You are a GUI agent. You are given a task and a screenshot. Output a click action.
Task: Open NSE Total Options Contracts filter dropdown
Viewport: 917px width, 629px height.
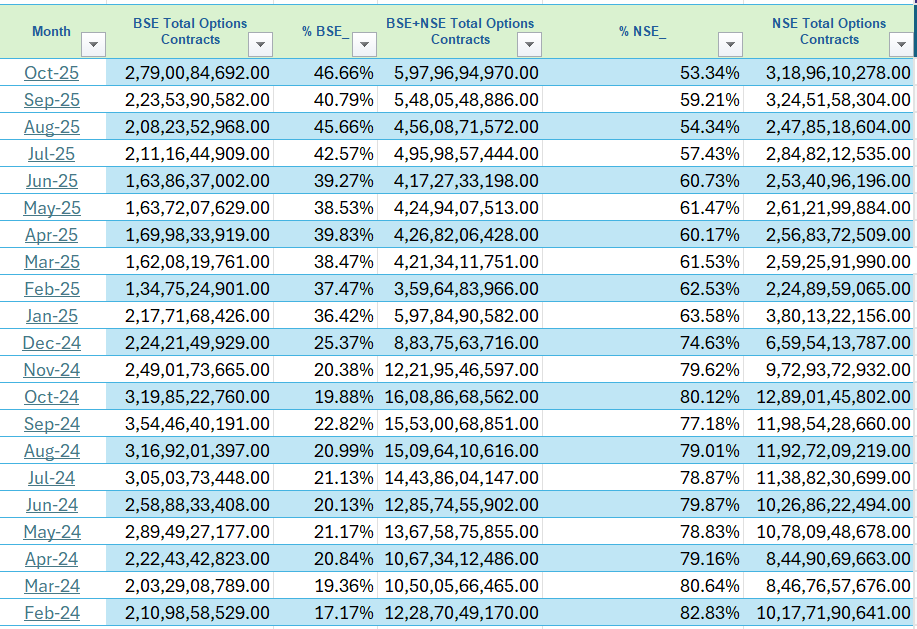(x=900, y=44)
